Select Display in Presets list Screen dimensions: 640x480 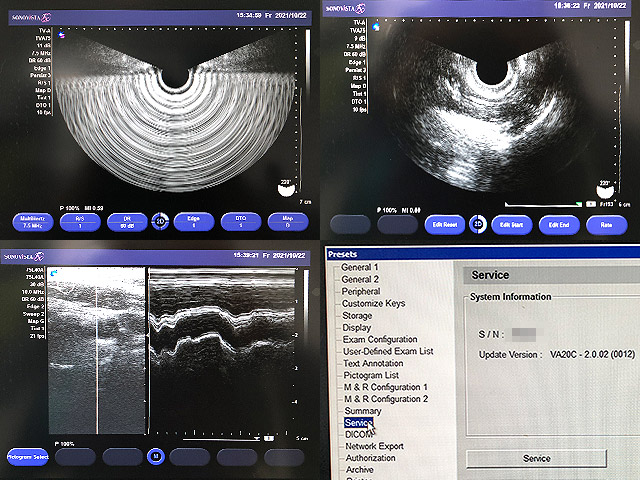357,327
